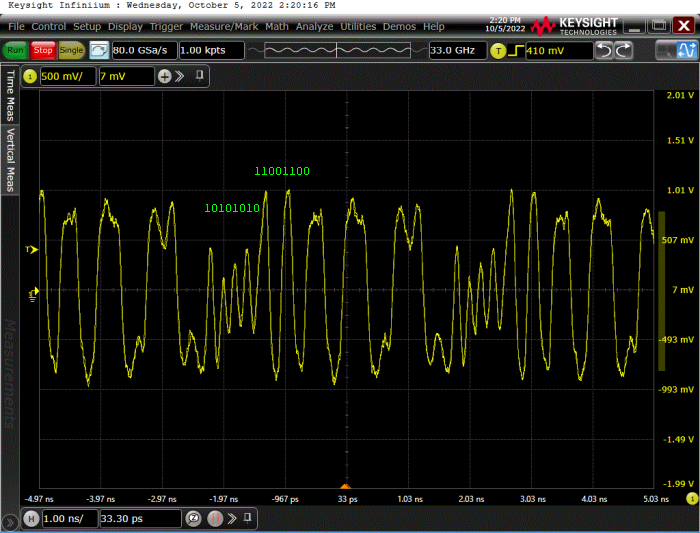Toggle the horizontal H button
This screenshot has height=533, width=700.
click(x=31, y=518)
